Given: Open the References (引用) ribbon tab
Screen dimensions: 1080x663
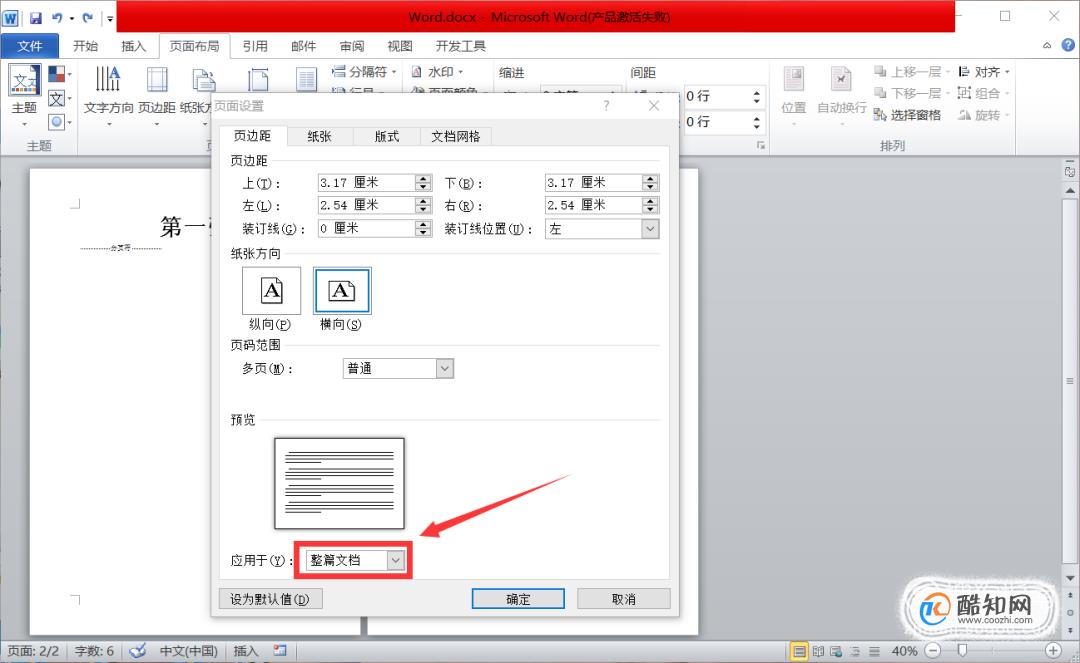Looking at the screenshot, I should (255, 46).
